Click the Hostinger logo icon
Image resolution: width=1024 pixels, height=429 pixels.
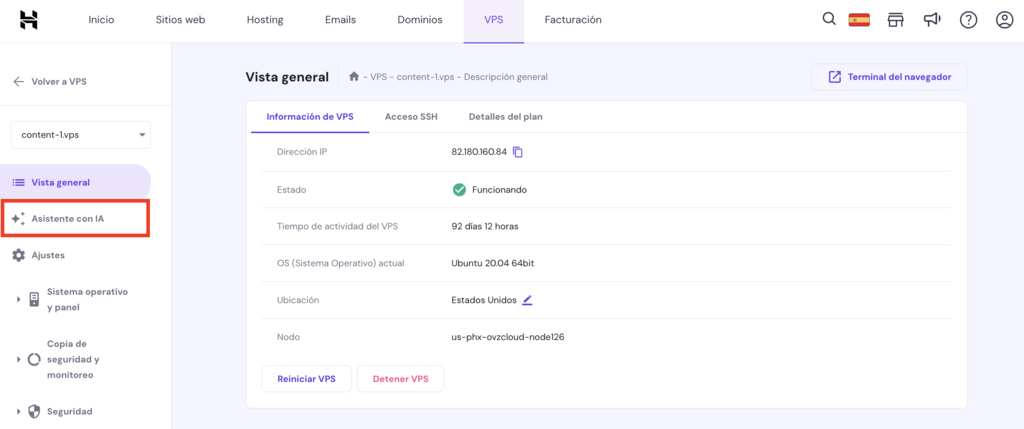[29, 20]
